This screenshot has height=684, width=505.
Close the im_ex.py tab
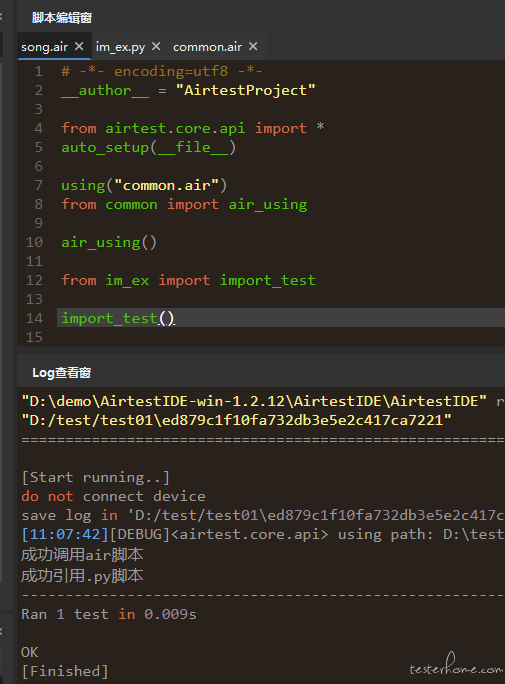coord(156,46)
